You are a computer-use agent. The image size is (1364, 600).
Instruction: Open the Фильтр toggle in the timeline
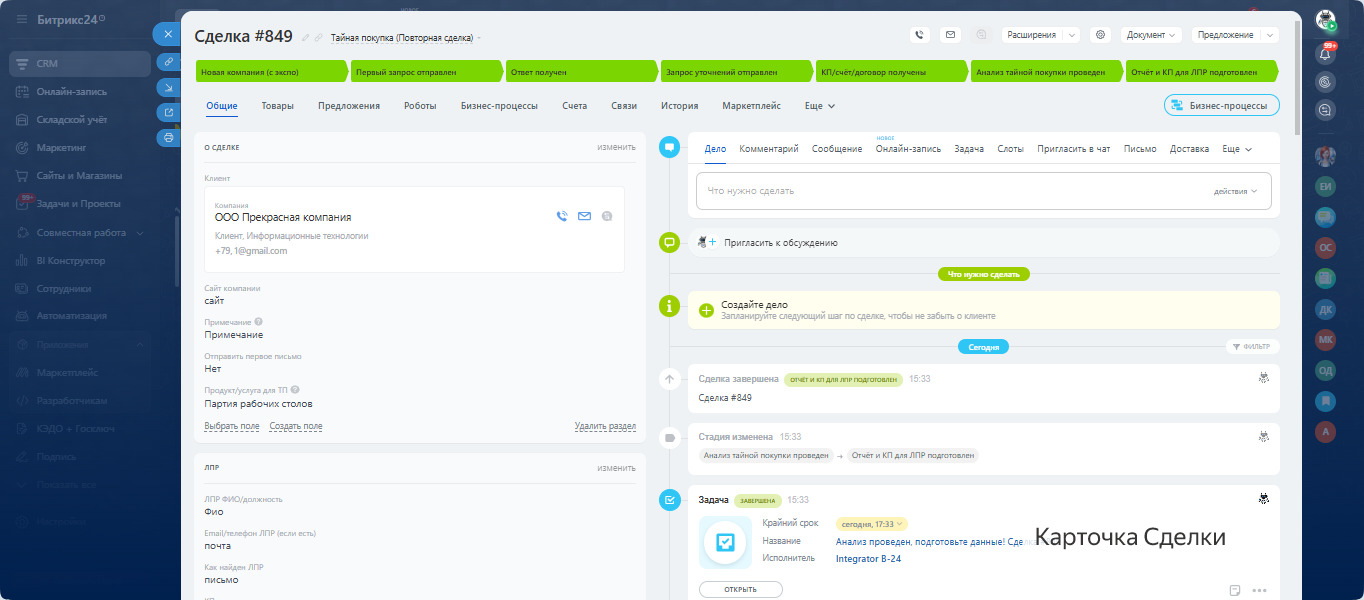[x=1252, y=347]
